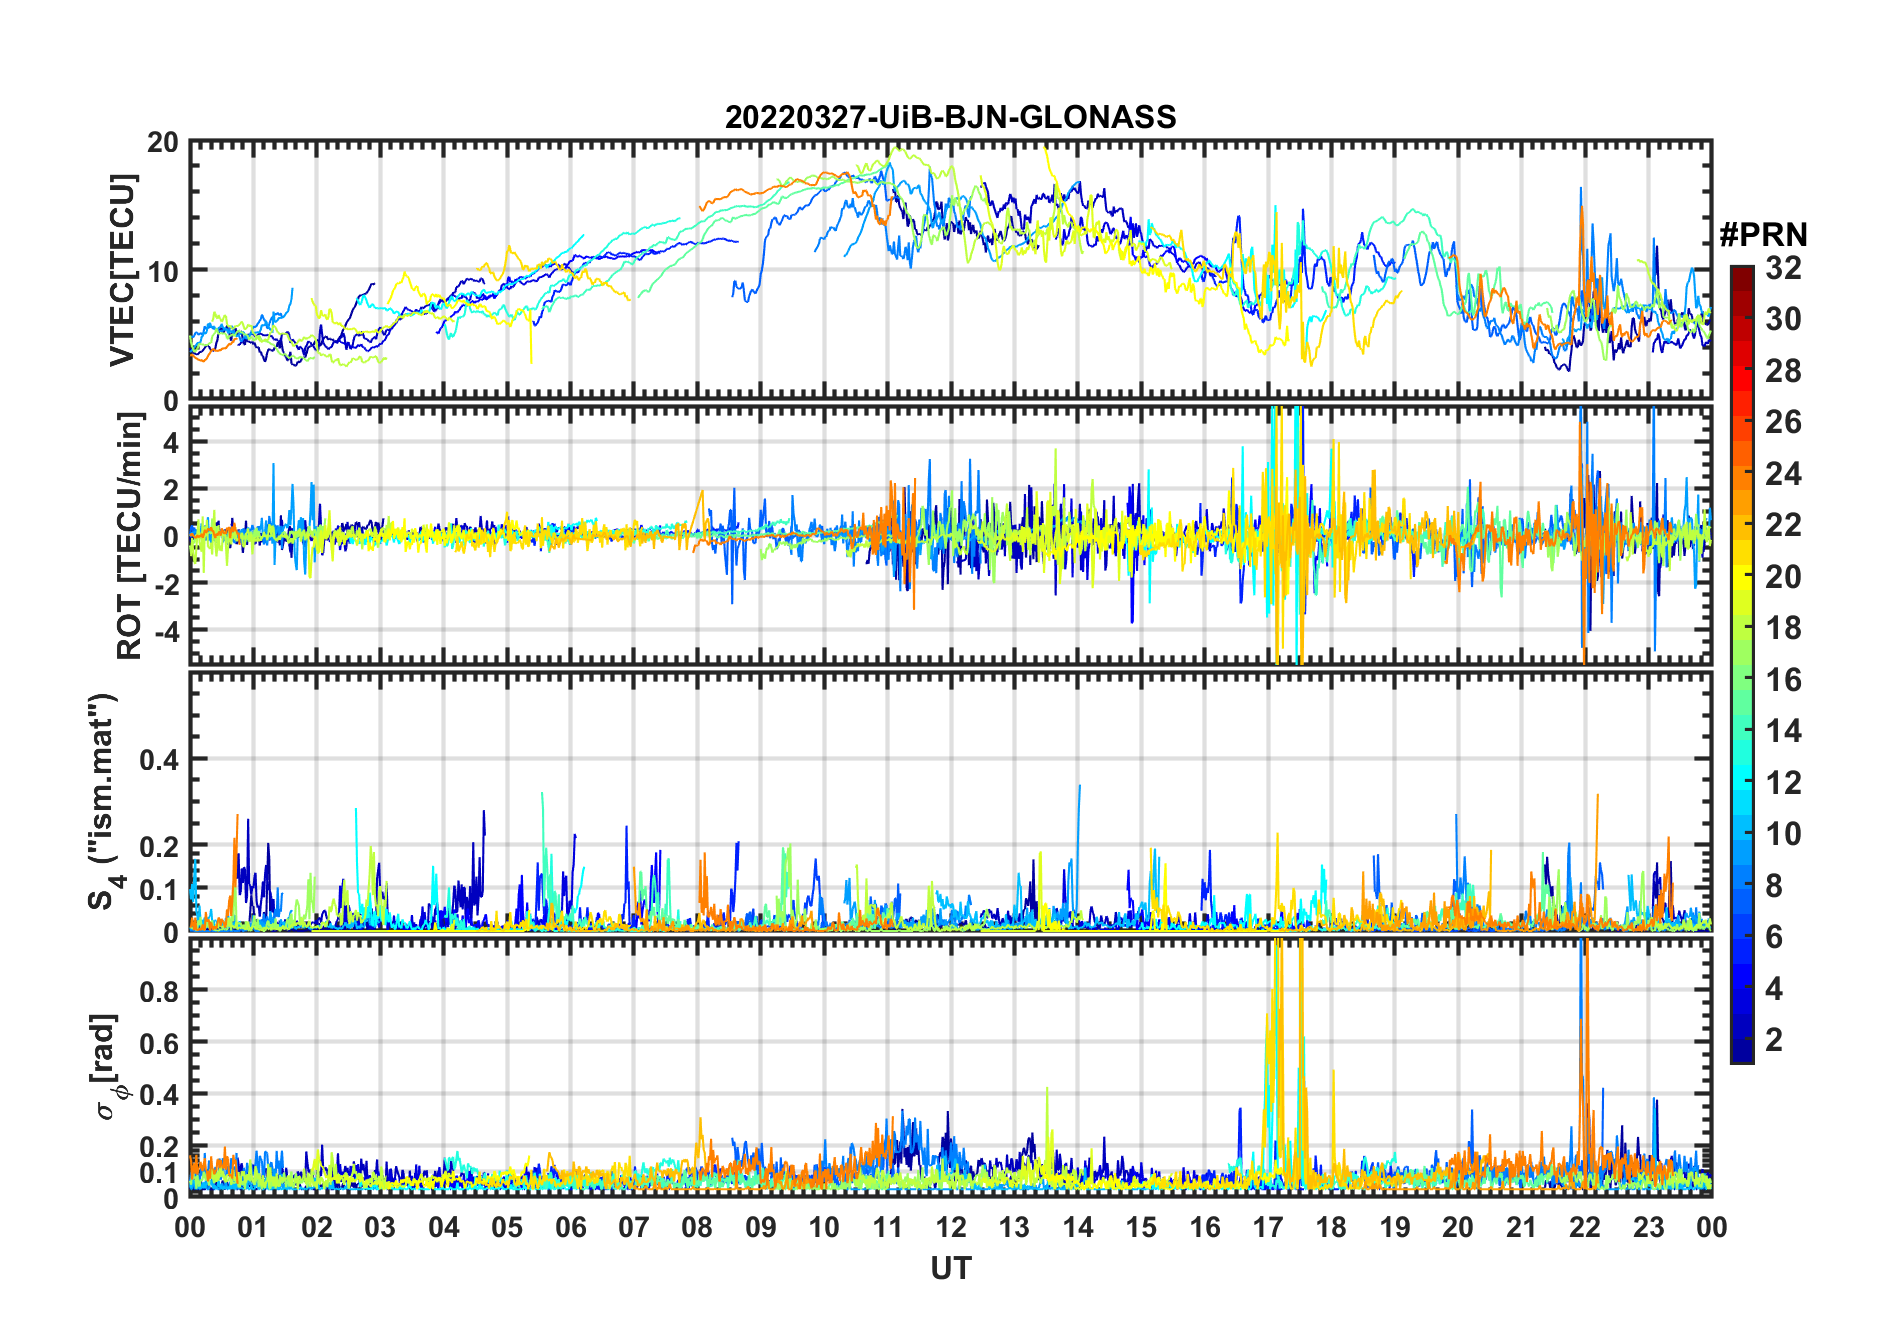Click the S4 ("ism.mat") y-axis label
Image resolution: width=1902 pixels, height=1330 pixels.
(x=105, y=802)
